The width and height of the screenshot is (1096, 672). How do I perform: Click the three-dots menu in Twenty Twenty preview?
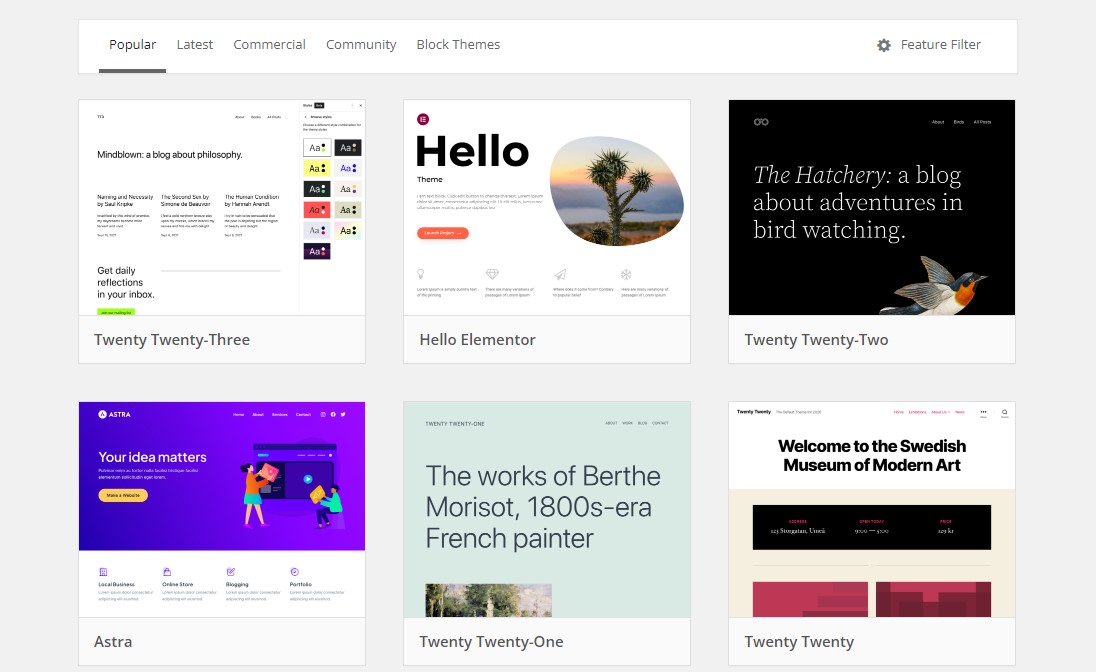(x=983, y=412)
